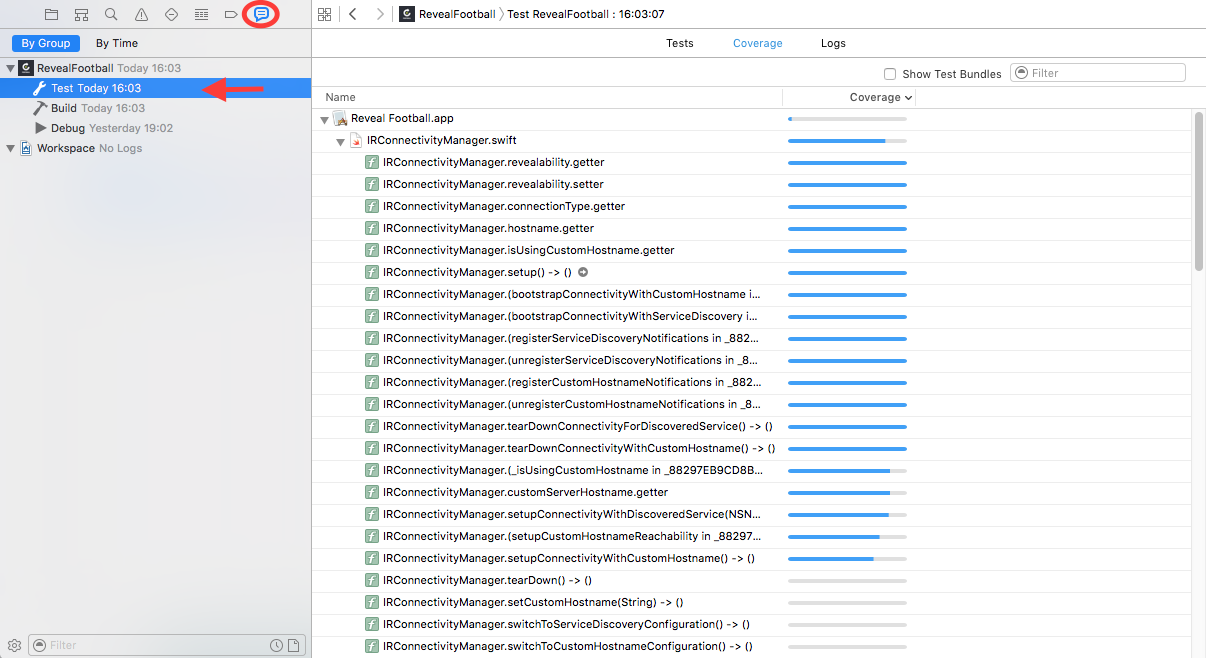The image size is (1206, 658).
Task: Click the coverage list vertical scrollbar
Action: (1200, 190)
